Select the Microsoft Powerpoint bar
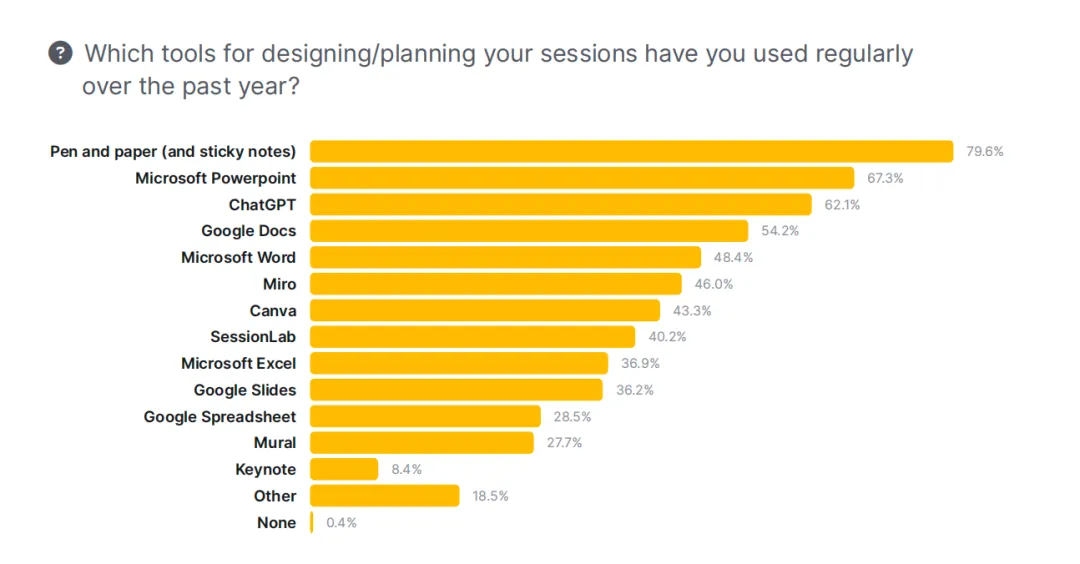 (x=582, y=178)
